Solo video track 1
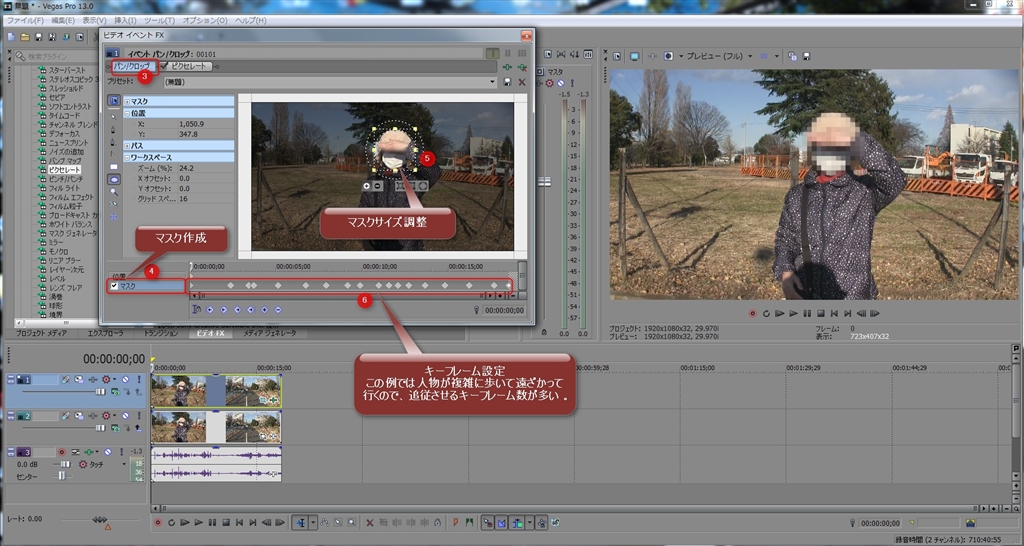This screenshot has height=546, width=1024. pyautogui.click(x=139, y=379)
